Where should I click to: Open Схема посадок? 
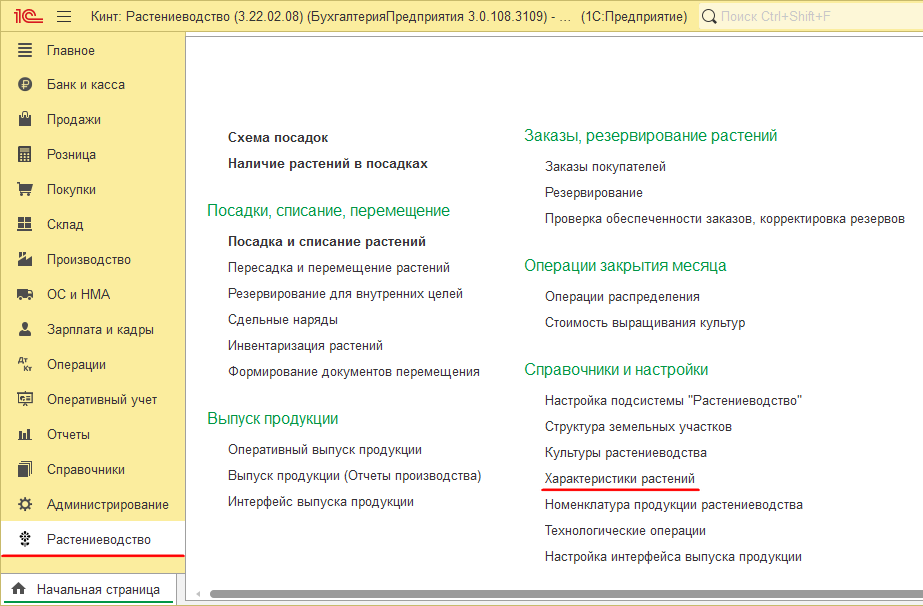[x=277, y=137]
